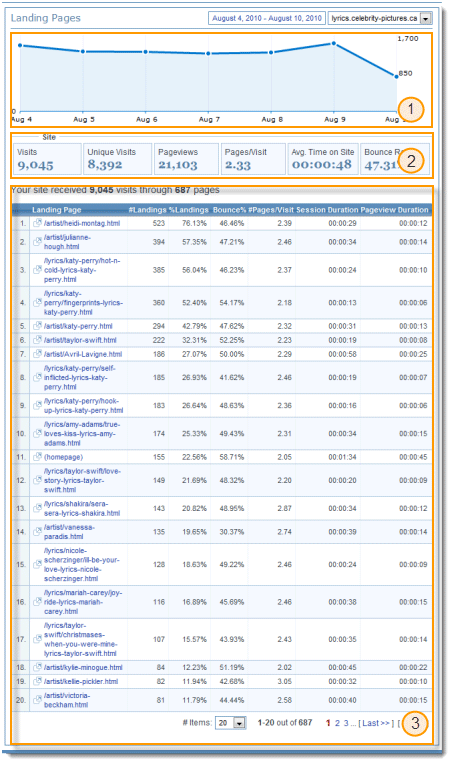Open external link icon for /artist/heidi-montag.html
The height and width of the screenshot is (765, 454).
[x=37, y=223]
